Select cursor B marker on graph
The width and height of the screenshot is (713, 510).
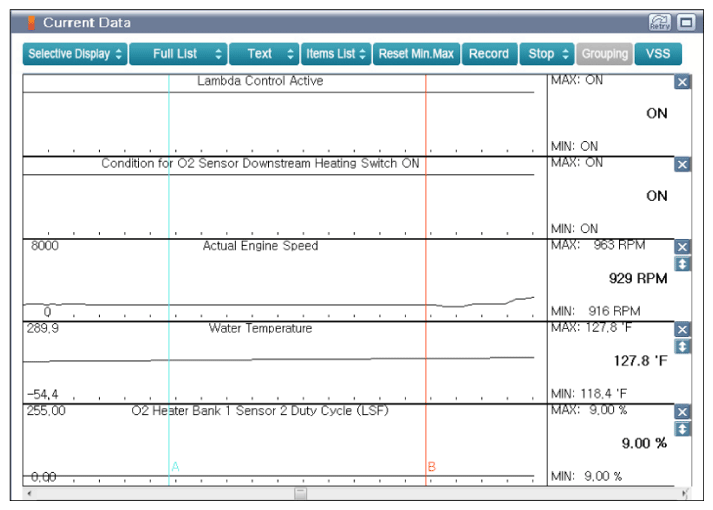[432, 467]
